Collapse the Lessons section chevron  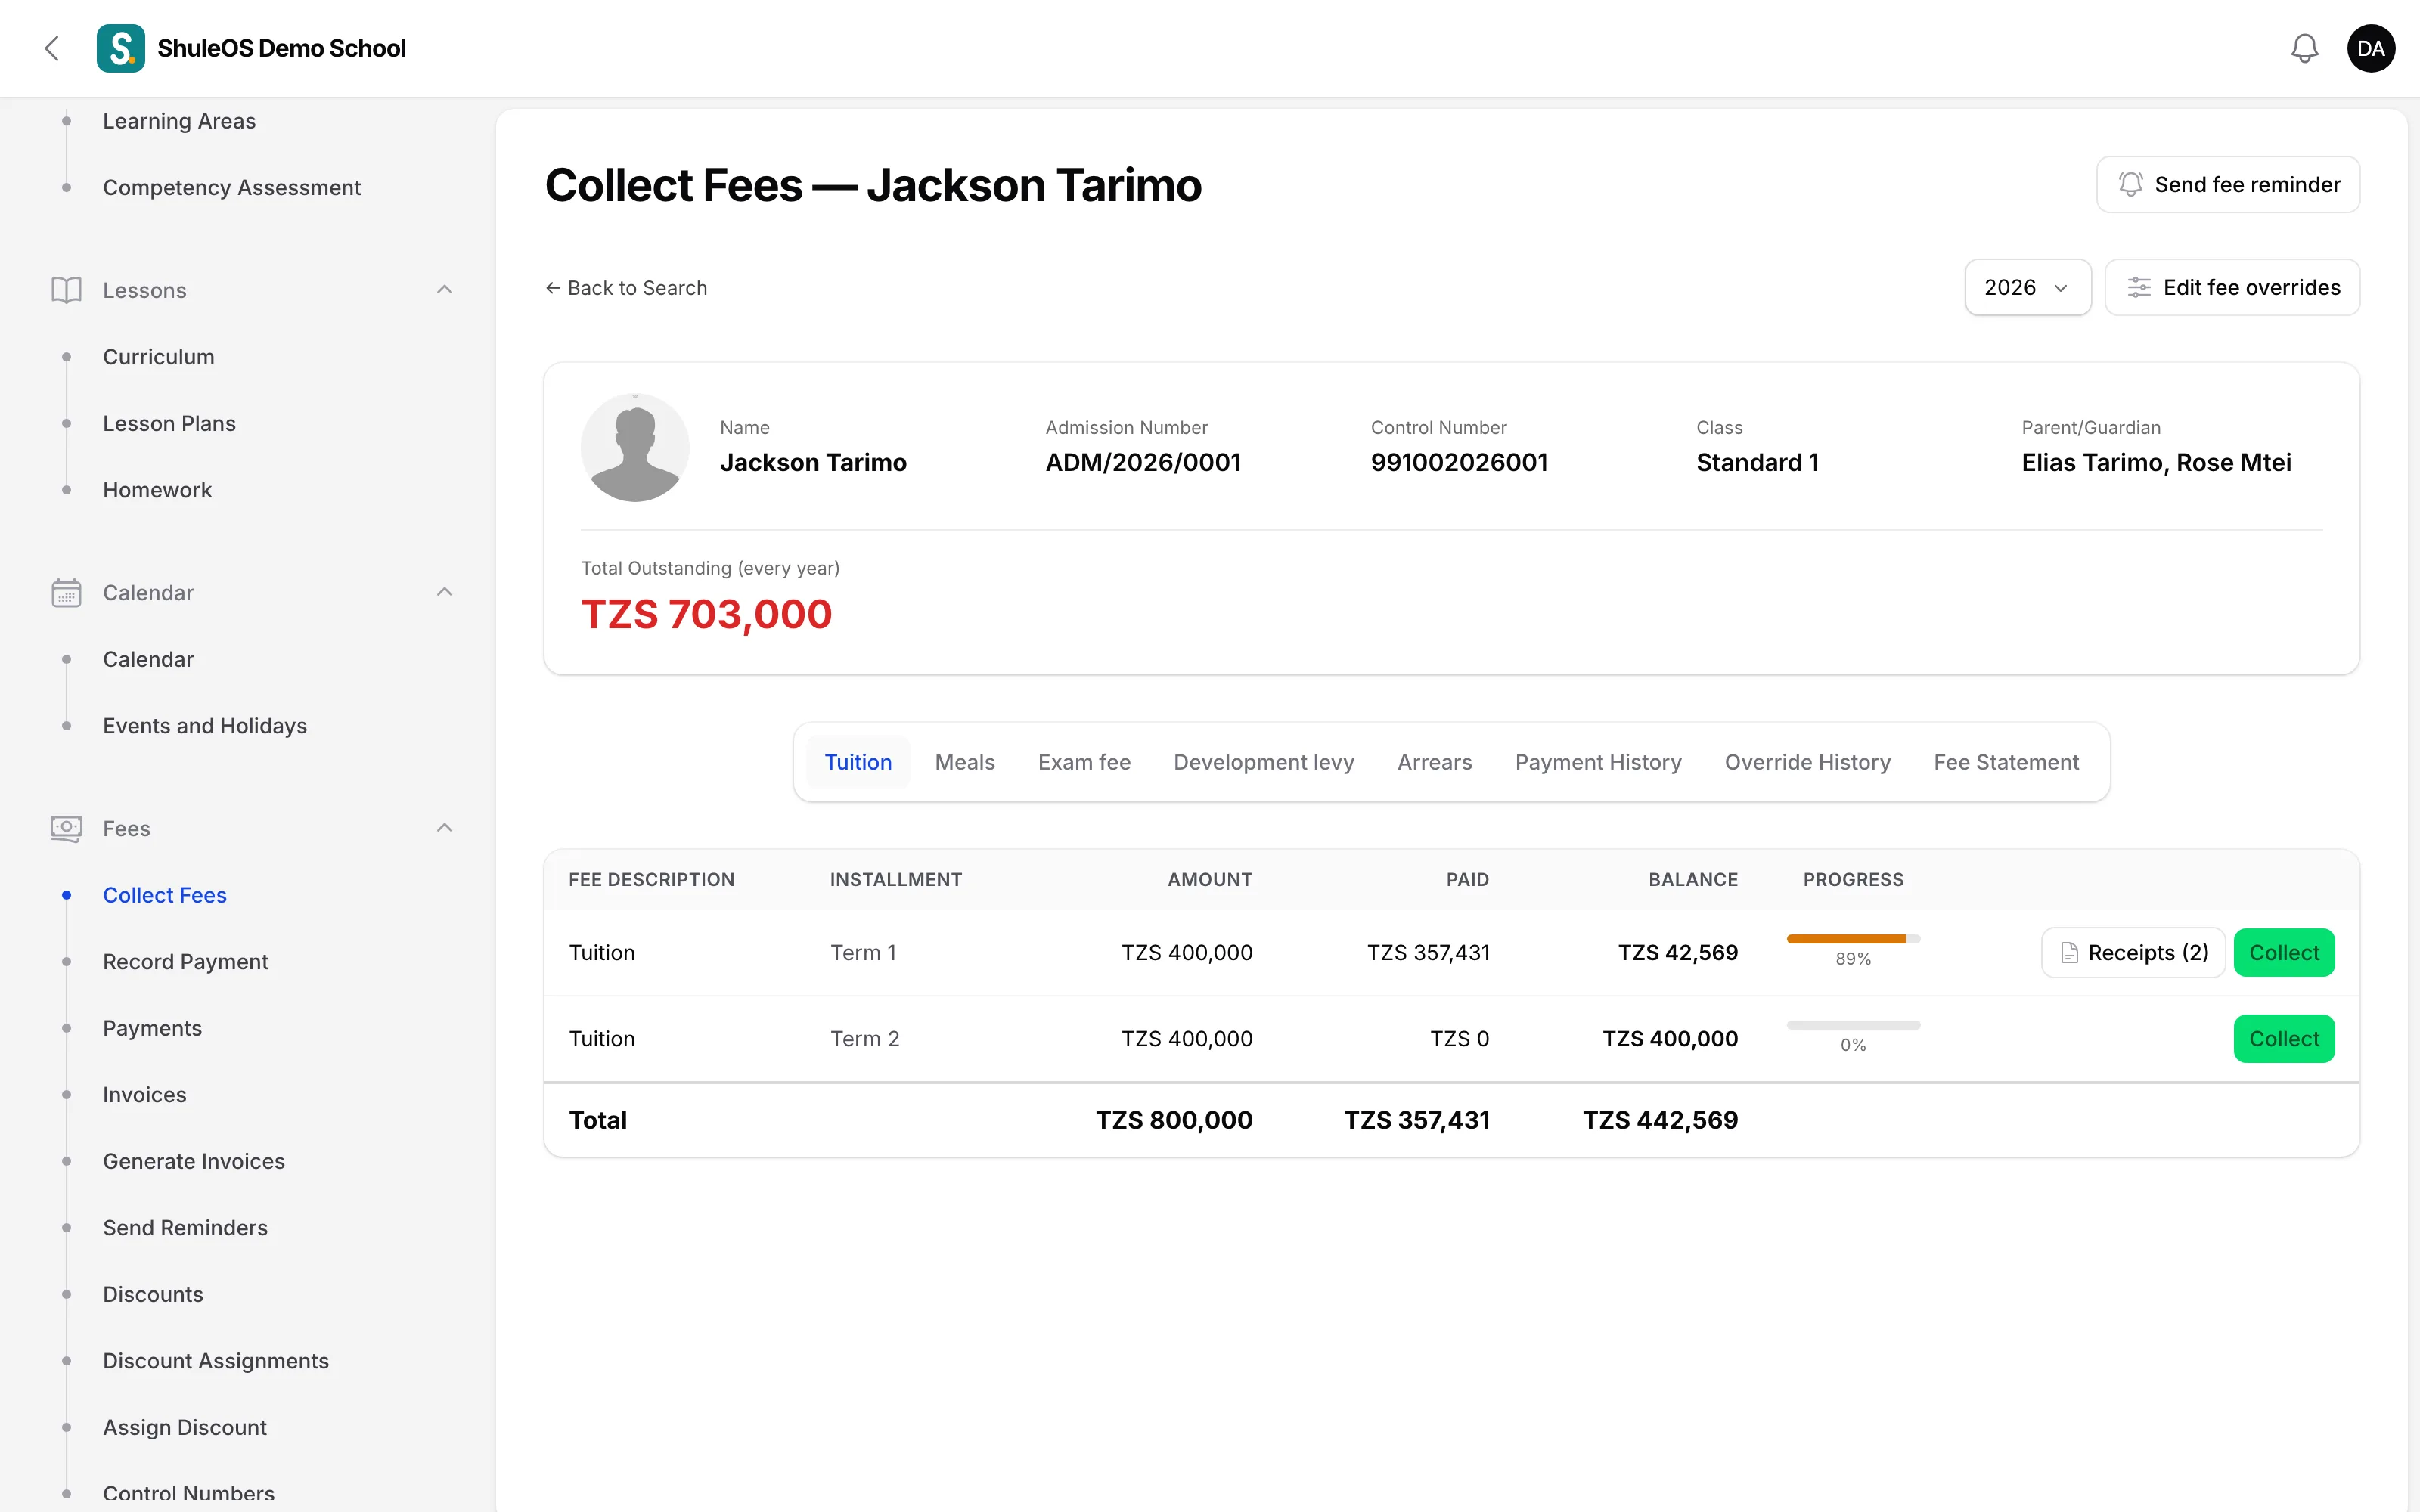coord(445,290)
